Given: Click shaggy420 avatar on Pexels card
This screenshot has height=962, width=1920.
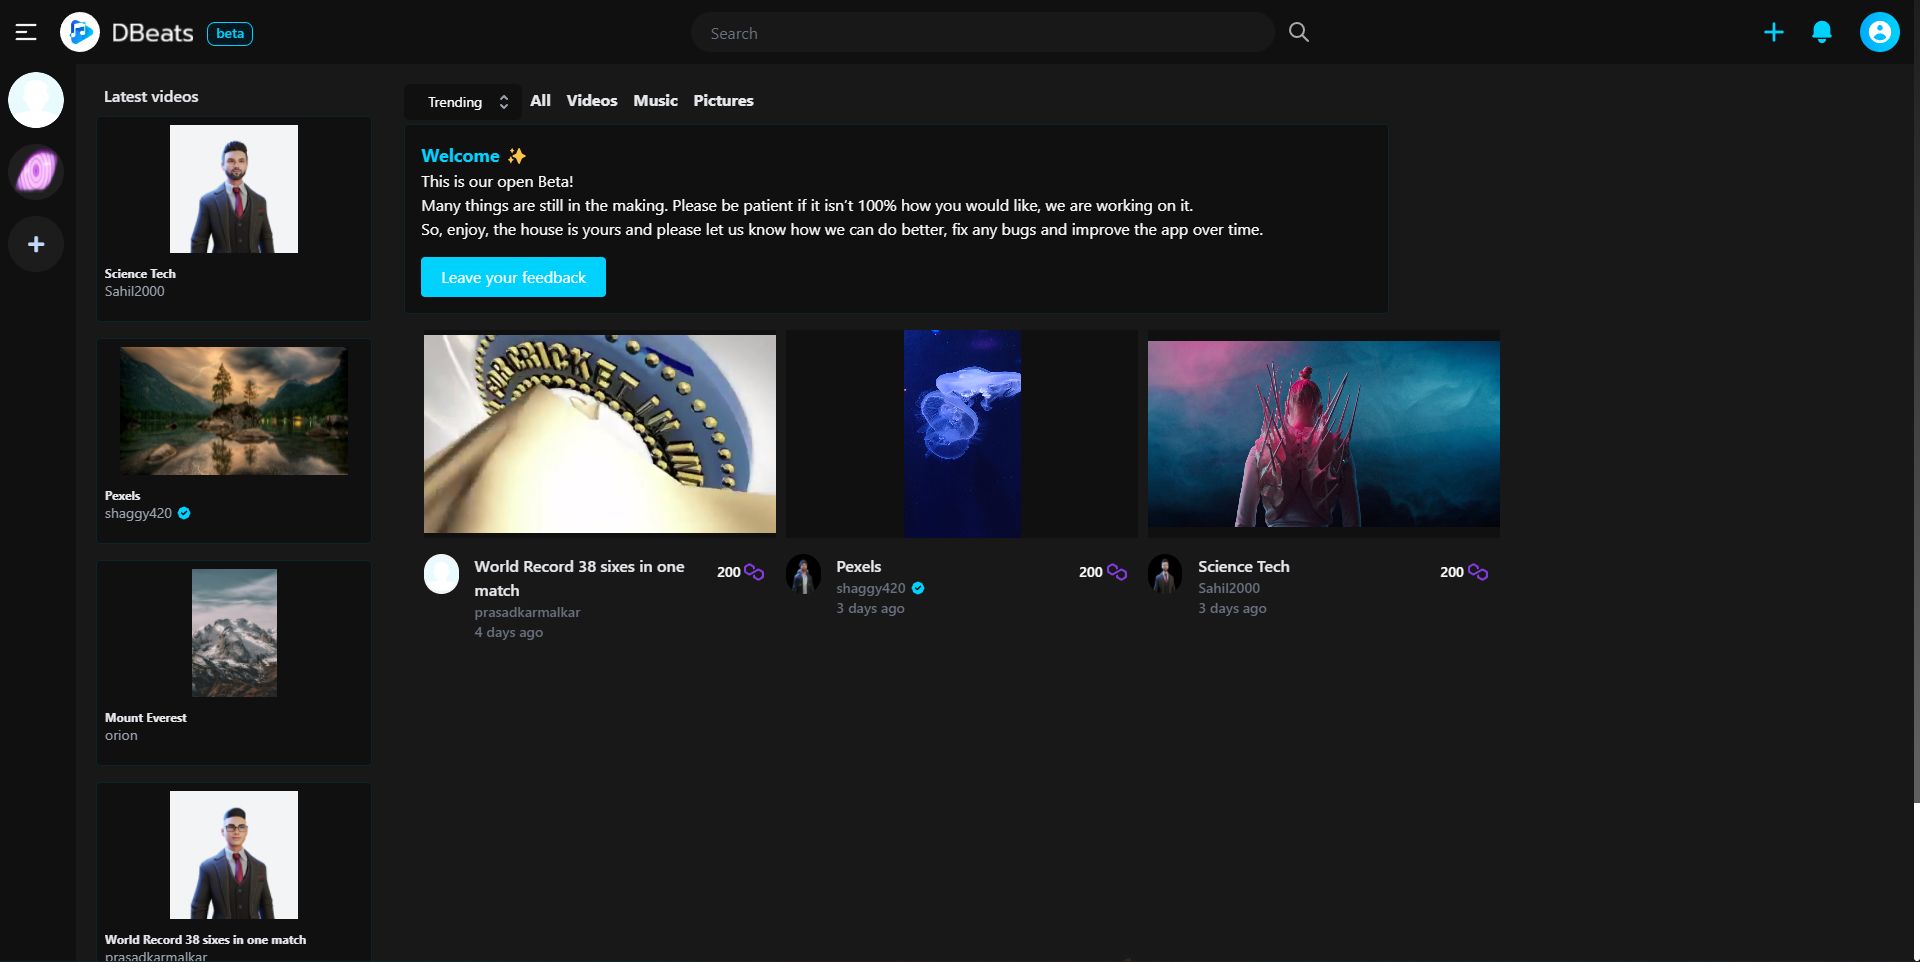Looking at the screenshot, I should 803,574.
